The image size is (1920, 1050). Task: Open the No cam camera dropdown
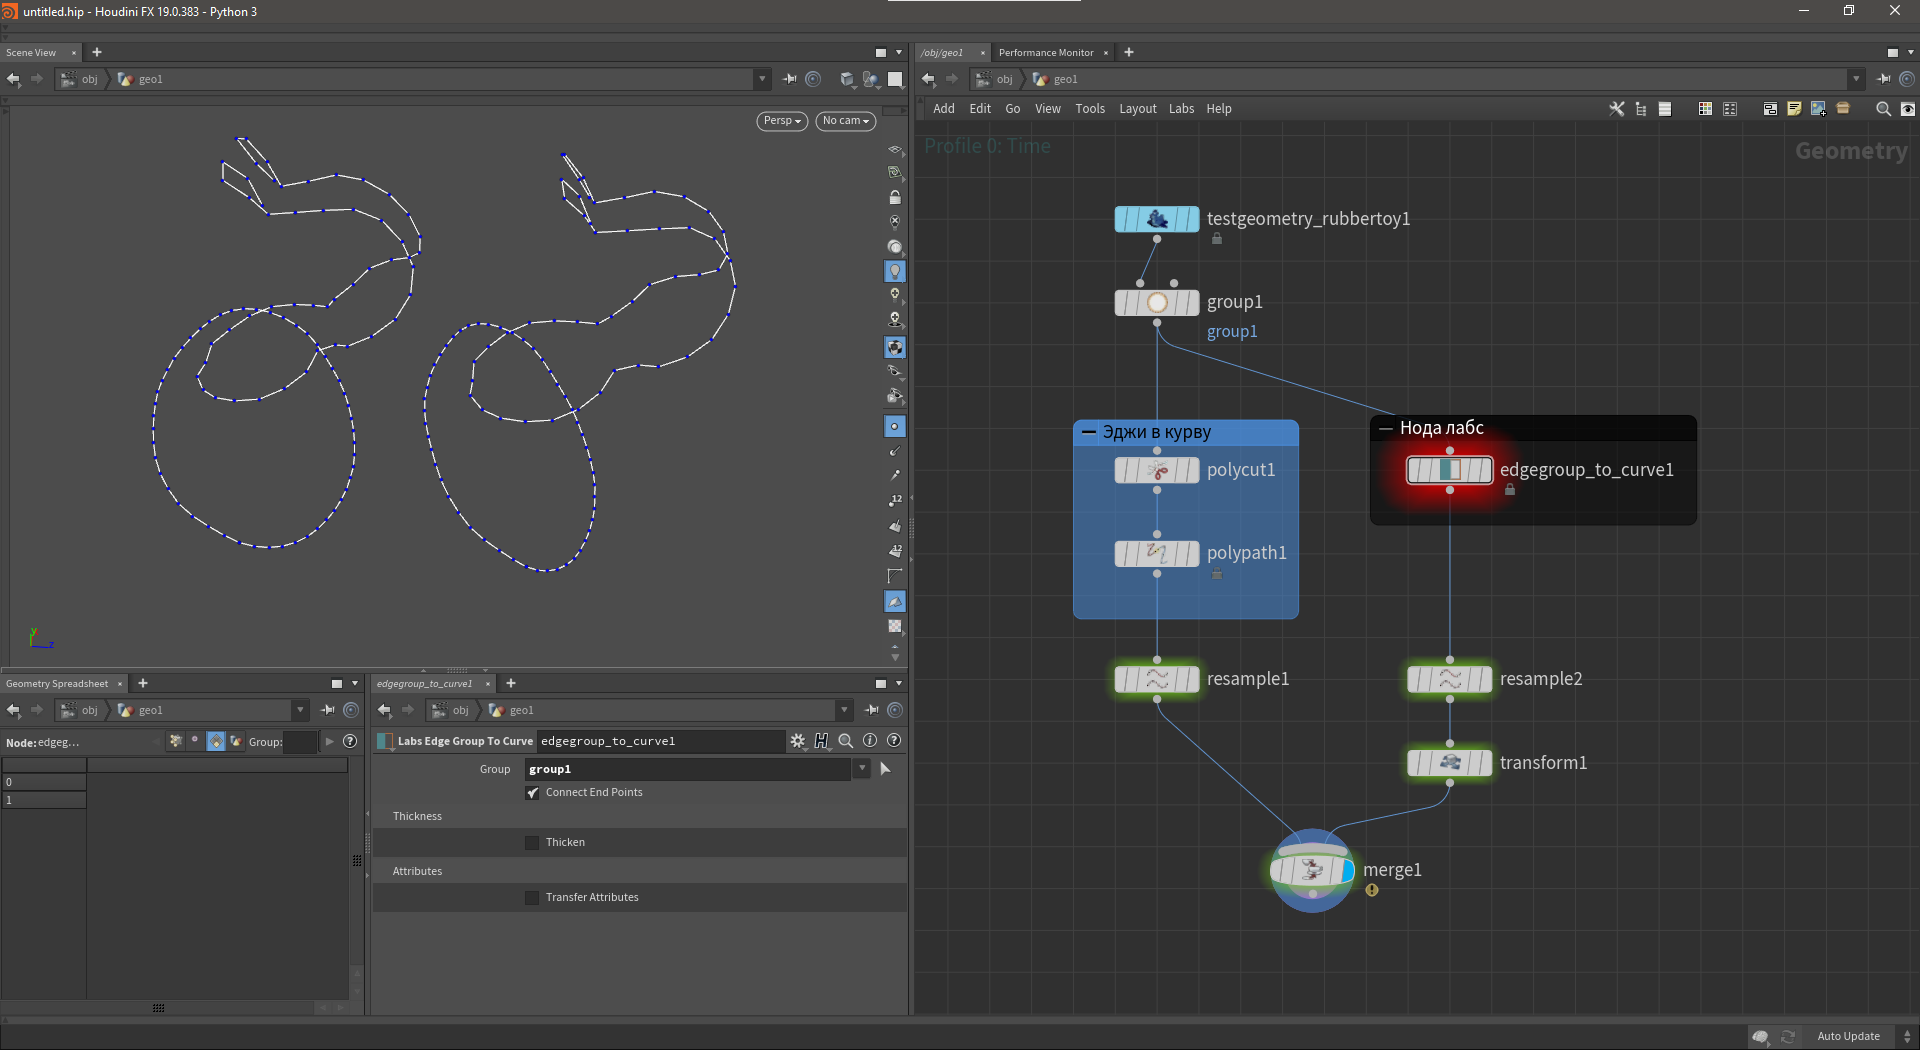[846, 121]
